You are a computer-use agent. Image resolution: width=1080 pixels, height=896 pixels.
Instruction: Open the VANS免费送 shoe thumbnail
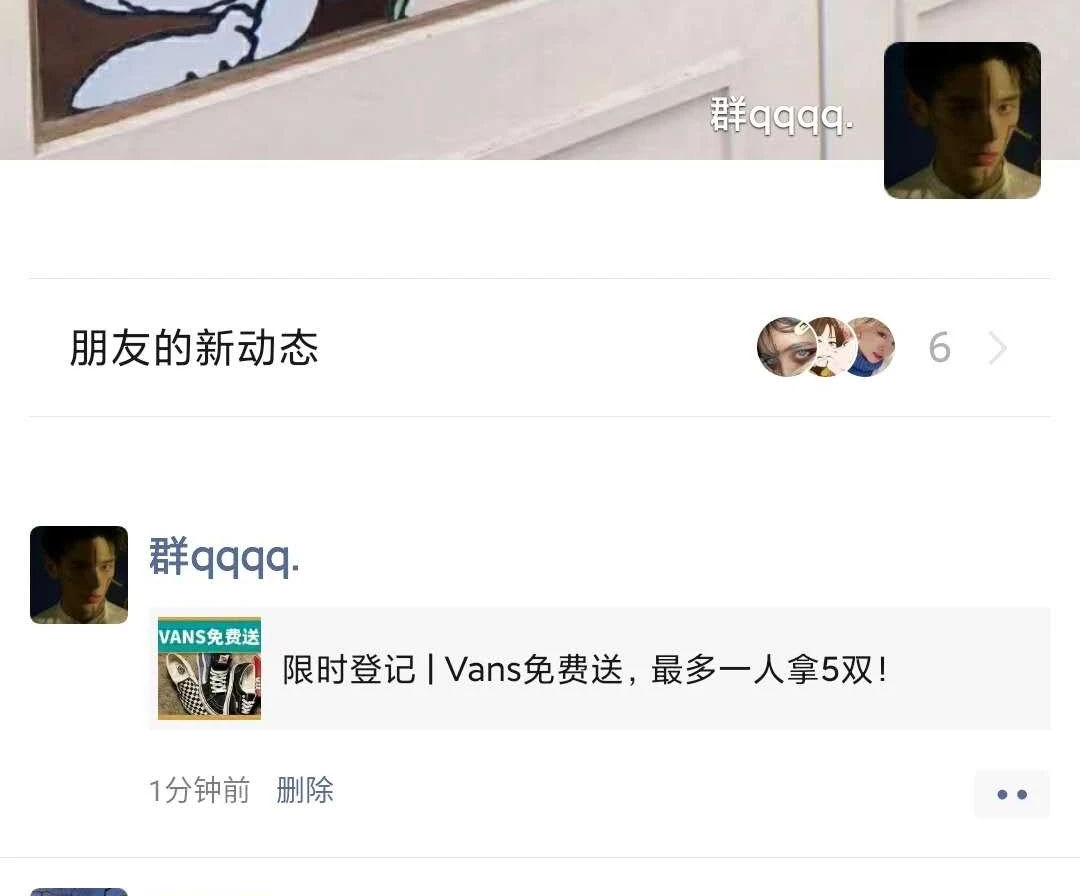coord(209,668)
